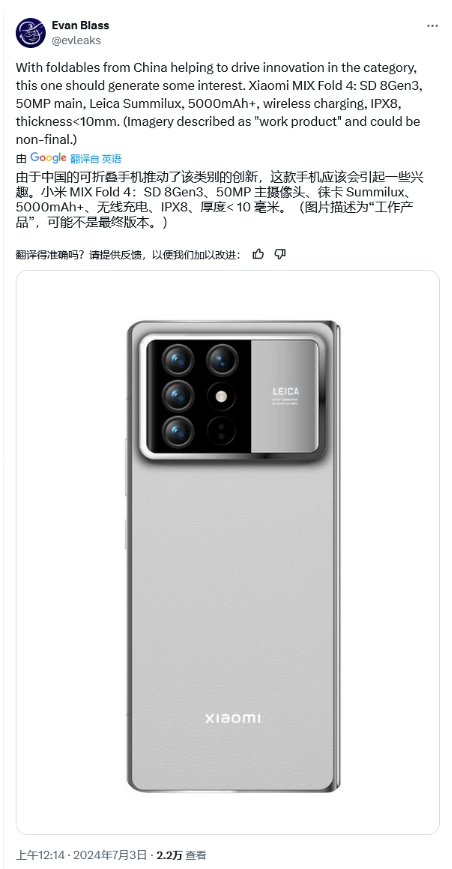This screenshot has width=452, height=869.
Task: Open the Xiaomi MIX Fold 4 image
Action: click(x=228, y=553)
